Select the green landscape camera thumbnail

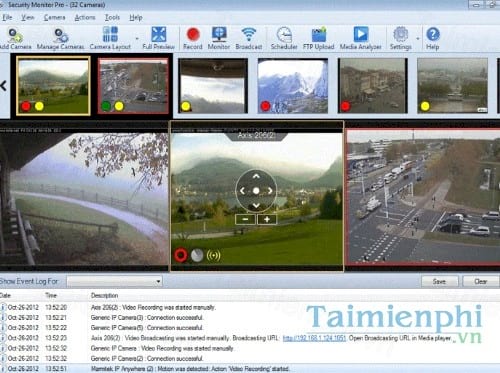(x=53, y=86)
